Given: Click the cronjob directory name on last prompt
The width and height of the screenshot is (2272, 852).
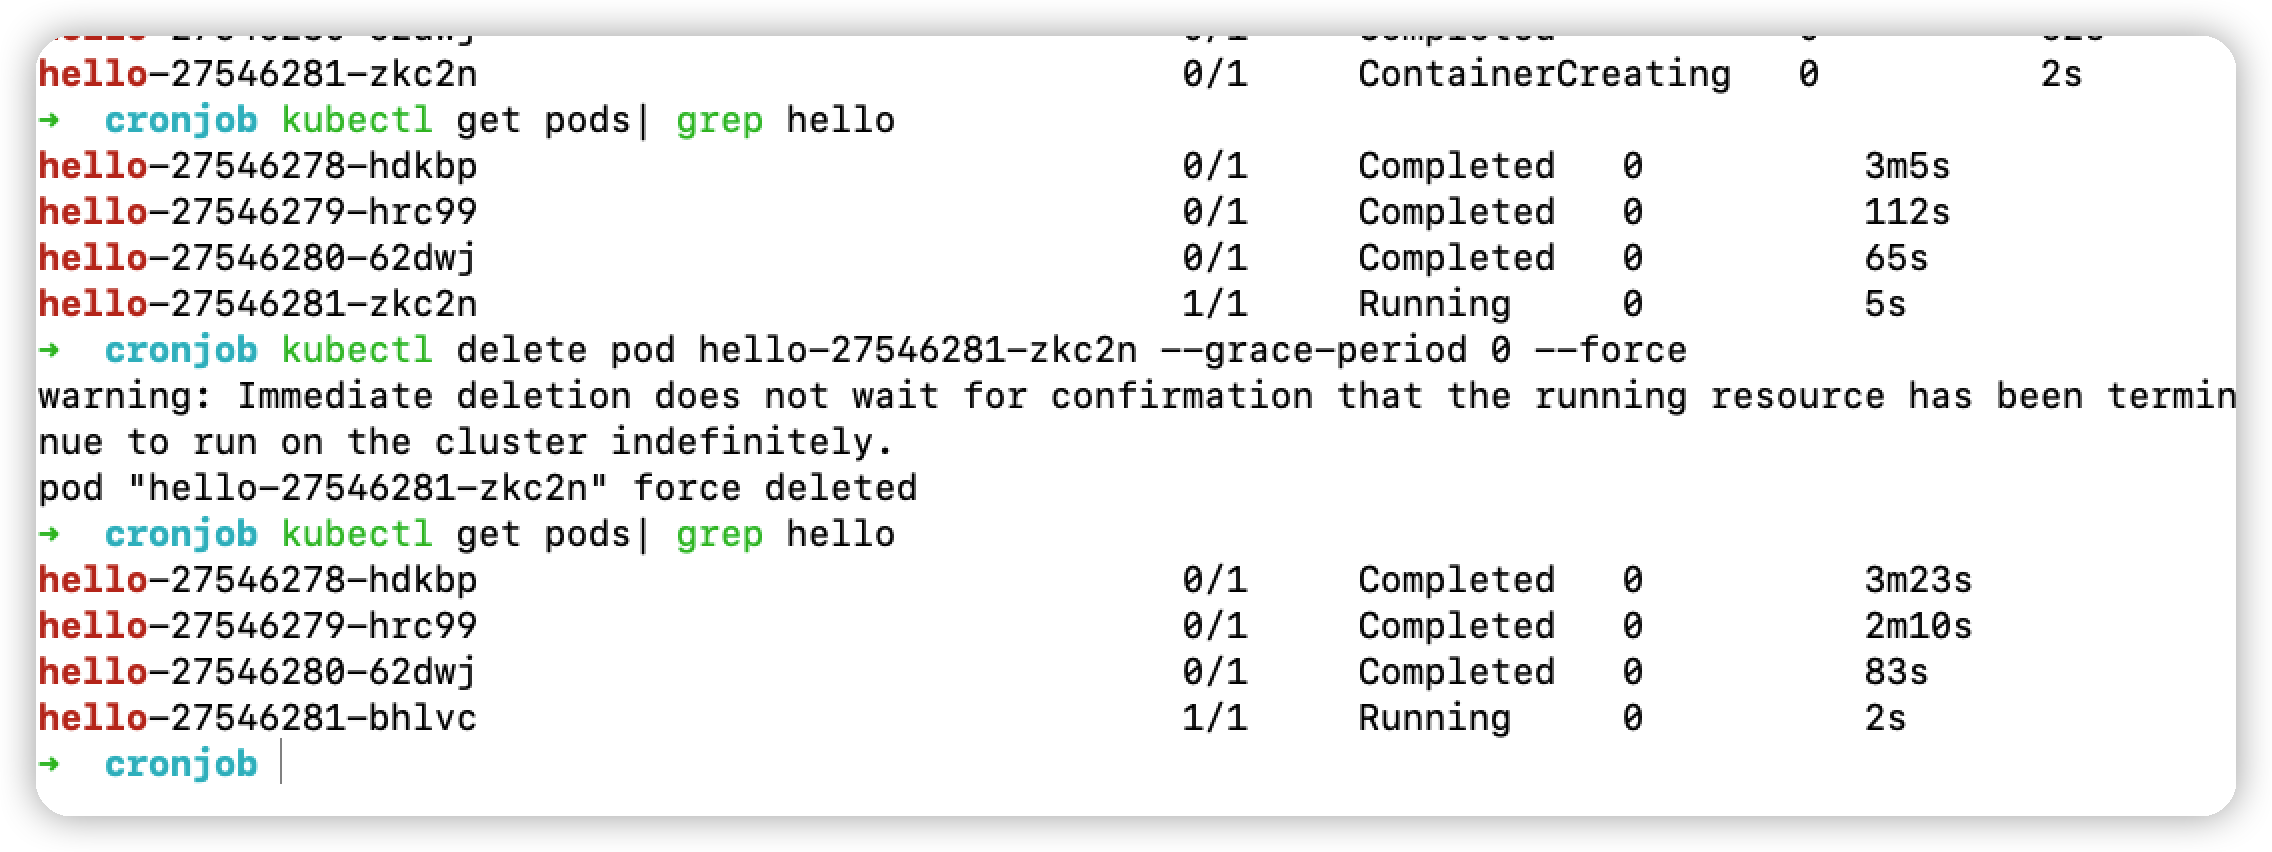Looking at the screenshot, I should point(181,764).
